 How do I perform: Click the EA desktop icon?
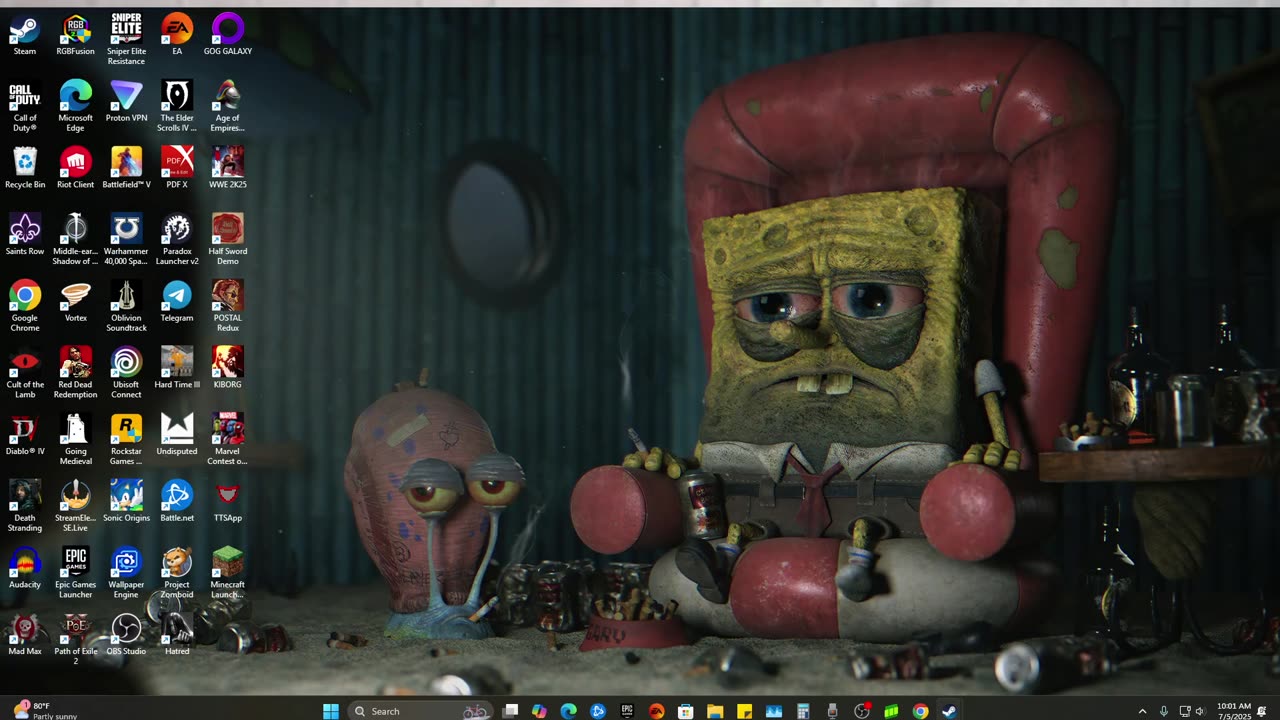coord(177,35)
